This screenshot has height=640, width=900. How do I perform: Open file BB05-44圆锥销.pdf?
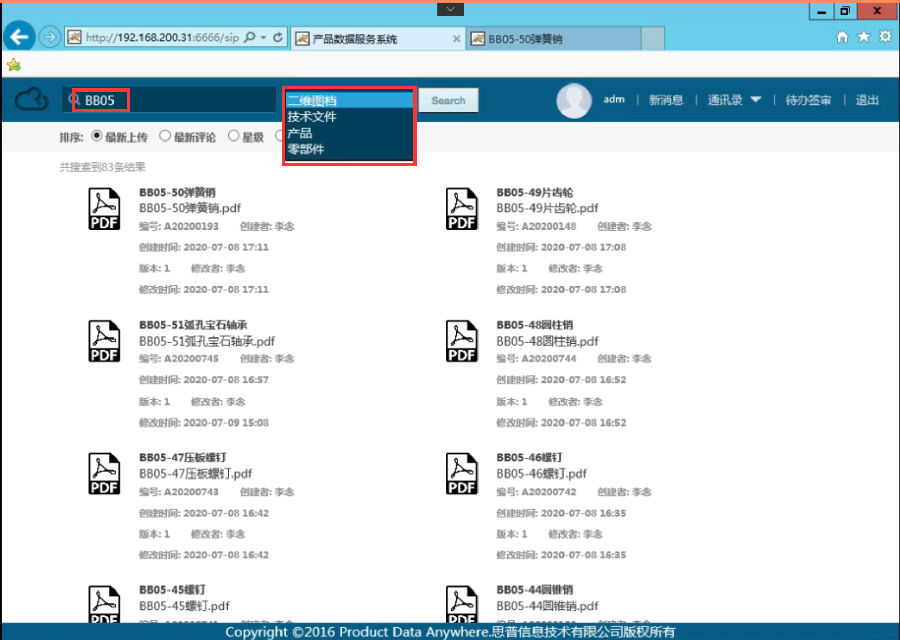click(547, 606)
